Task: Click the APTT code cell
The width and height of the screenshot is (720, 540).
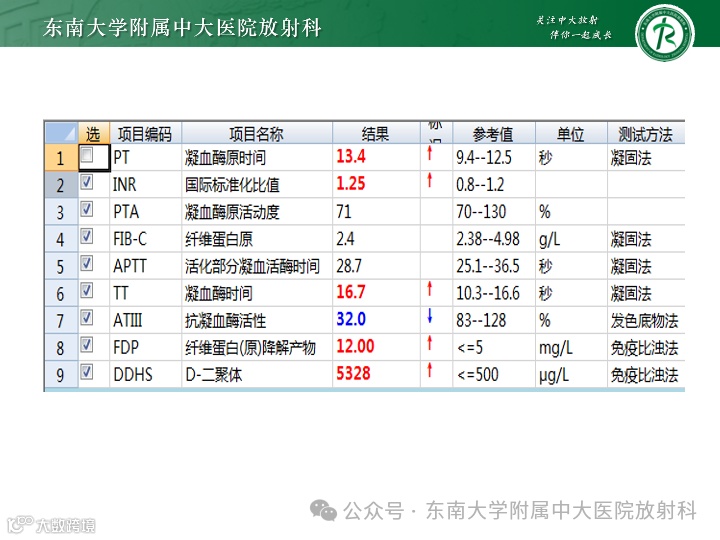Action: click(x=146, y=266)
